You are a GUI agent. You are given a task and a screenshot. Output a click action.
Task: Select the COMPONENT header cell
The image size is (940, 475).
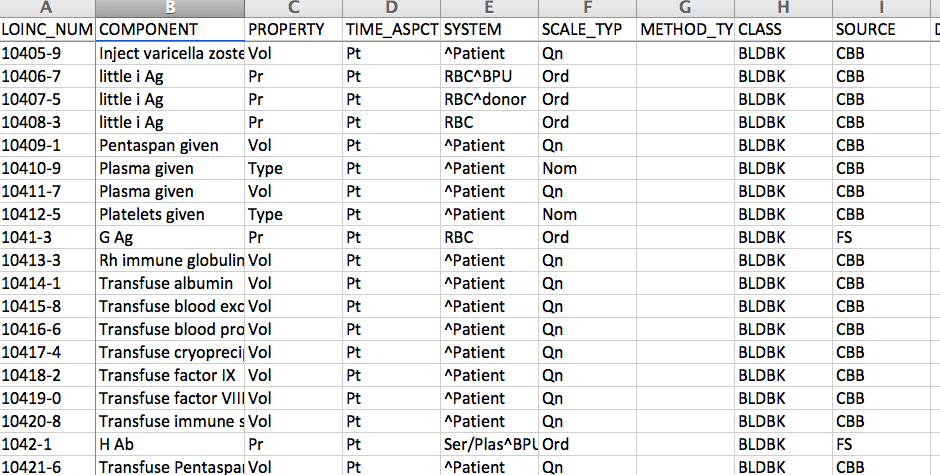point(170,29)
